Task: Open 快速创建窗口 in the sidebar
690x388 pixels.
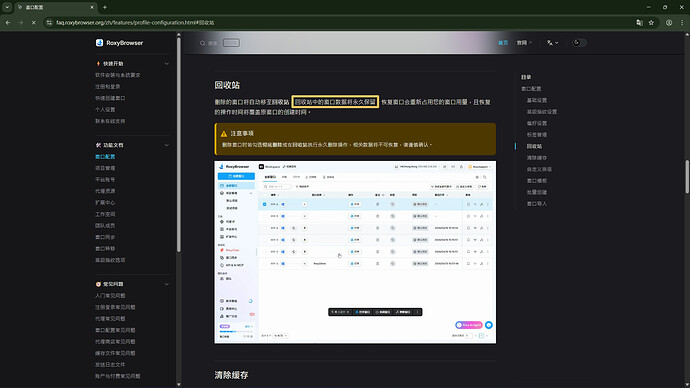Action: (110, 98)
